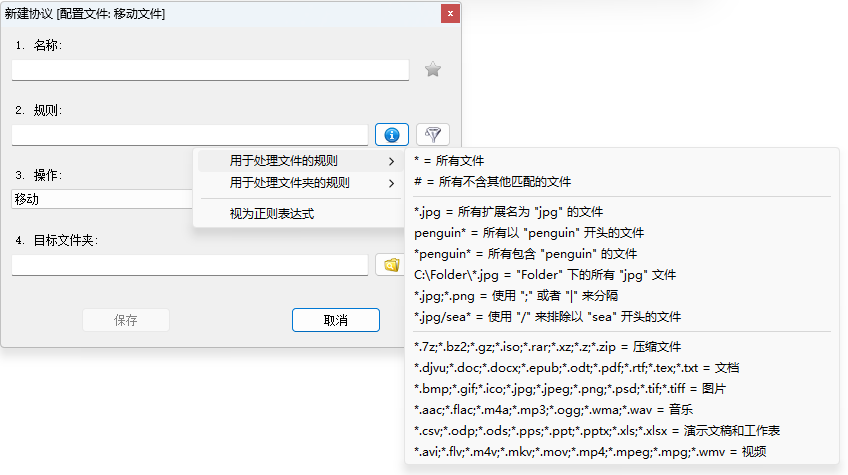Choose the 视频 video extensions rule
Image resolution: width=848 pixels, height=475 pixels.
tap(589, 452)
